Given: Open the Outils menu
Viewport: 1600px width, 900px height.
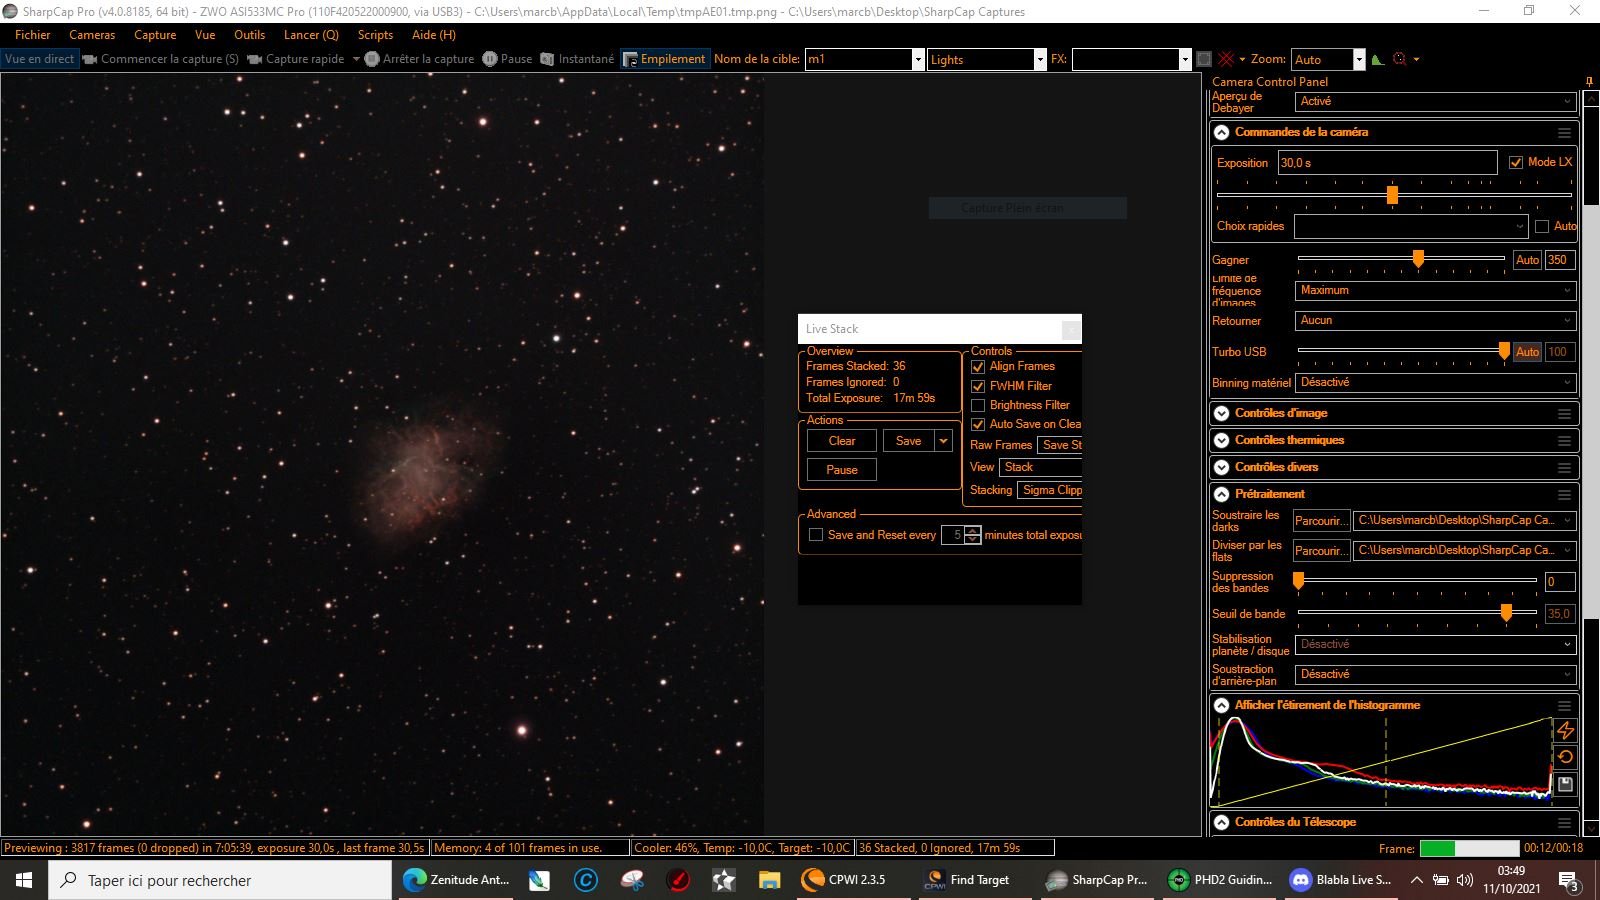Looking at the screenshot, I should coord(250,35).
